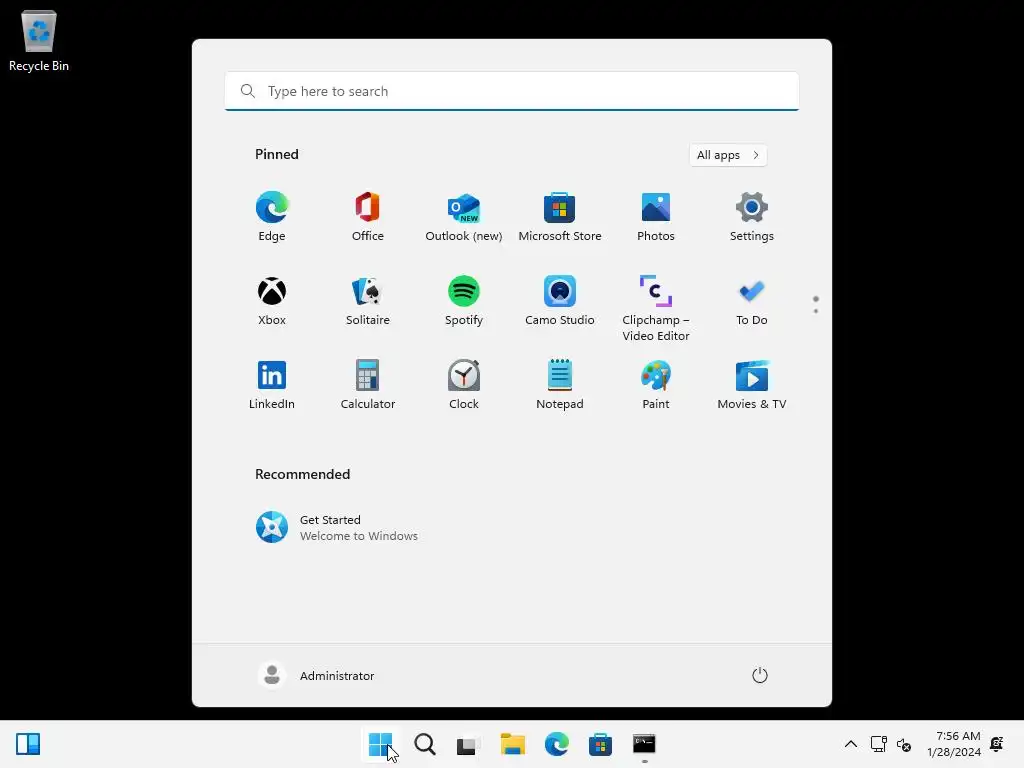Screen dimensions: 1024x768
Task: Launch LinkedIn
Action: (x=272, y=385)
